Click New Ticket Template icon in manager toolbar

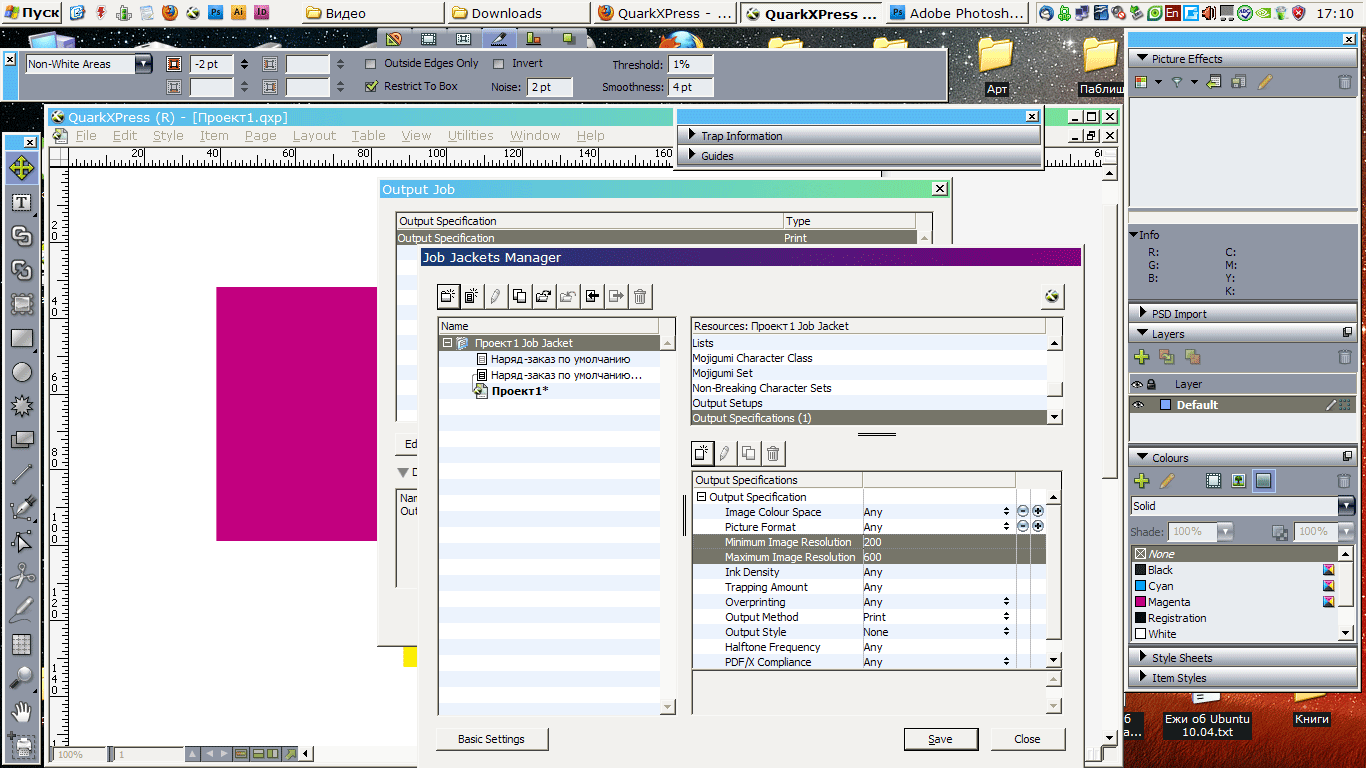point(472,296)
